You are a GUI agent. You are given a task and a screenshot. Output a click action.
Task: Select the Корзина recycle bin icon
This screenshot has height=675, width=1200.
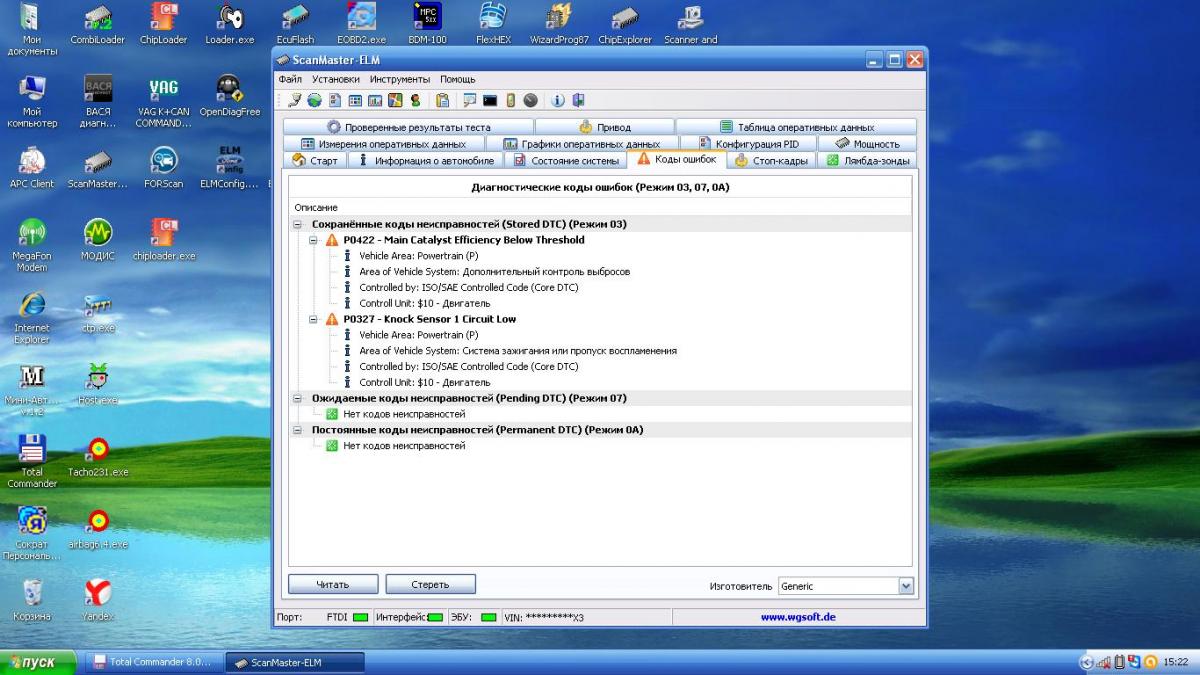point(31,600)
